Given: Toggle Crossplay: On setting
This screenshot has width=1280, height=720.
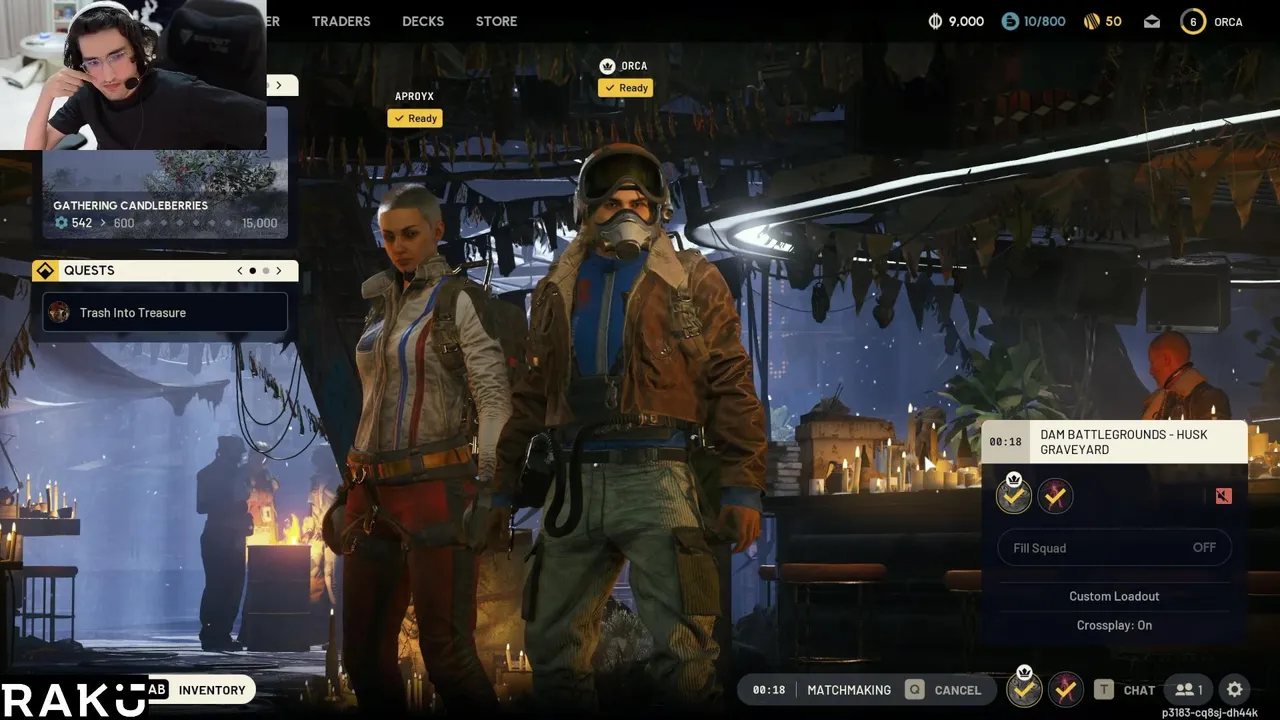Looking at the screenshot, I should click(x=1114, y=625).
